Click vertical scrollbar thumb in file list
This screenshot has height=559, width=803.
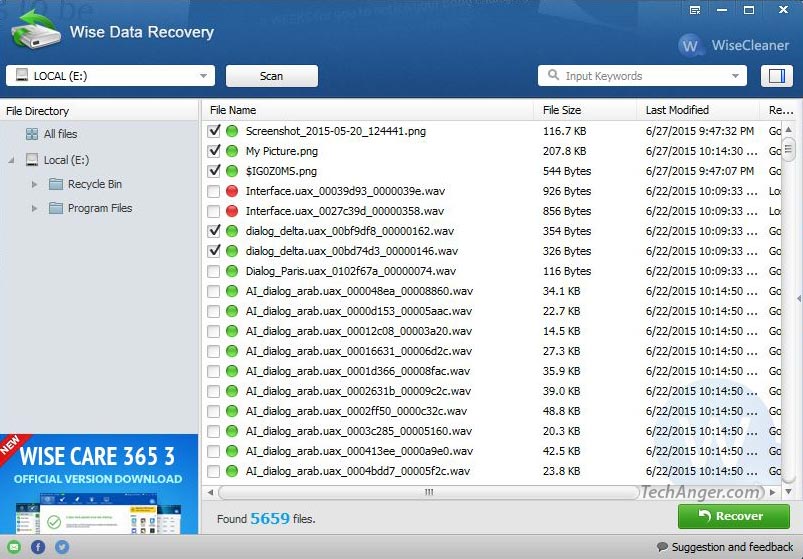789,151
